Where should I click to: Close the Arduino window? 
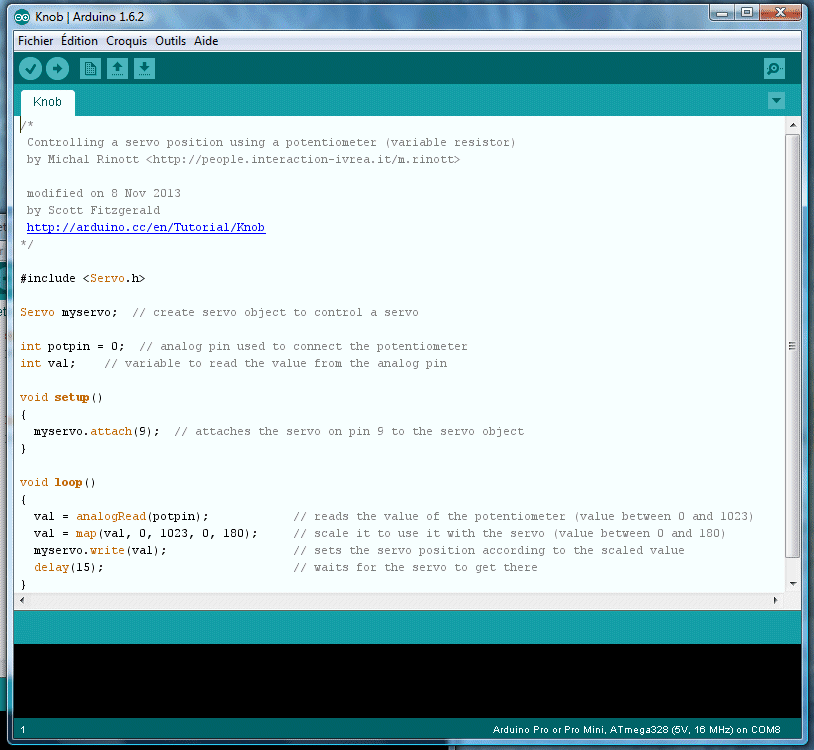point(780,13)
